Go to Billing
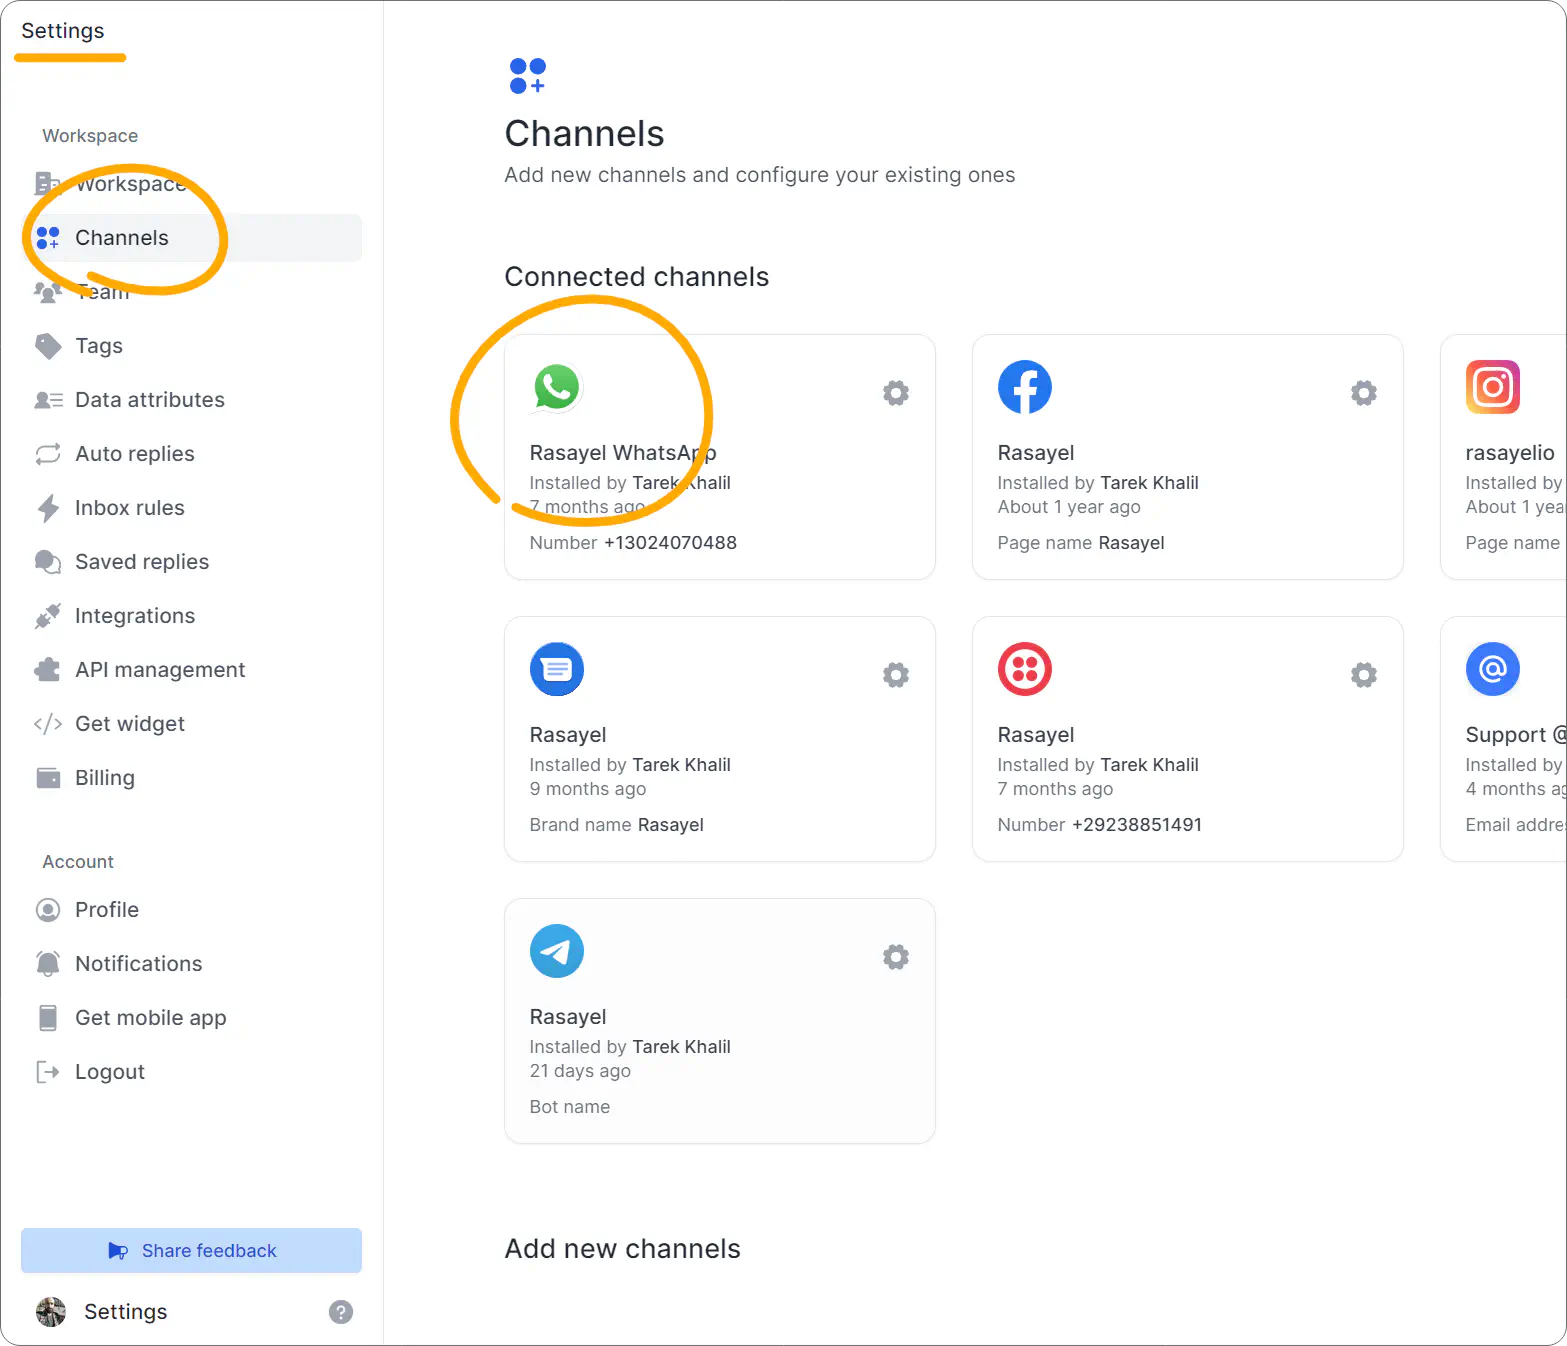Viewport: 1567px width, 1346px height. click(x=191, y=778)
